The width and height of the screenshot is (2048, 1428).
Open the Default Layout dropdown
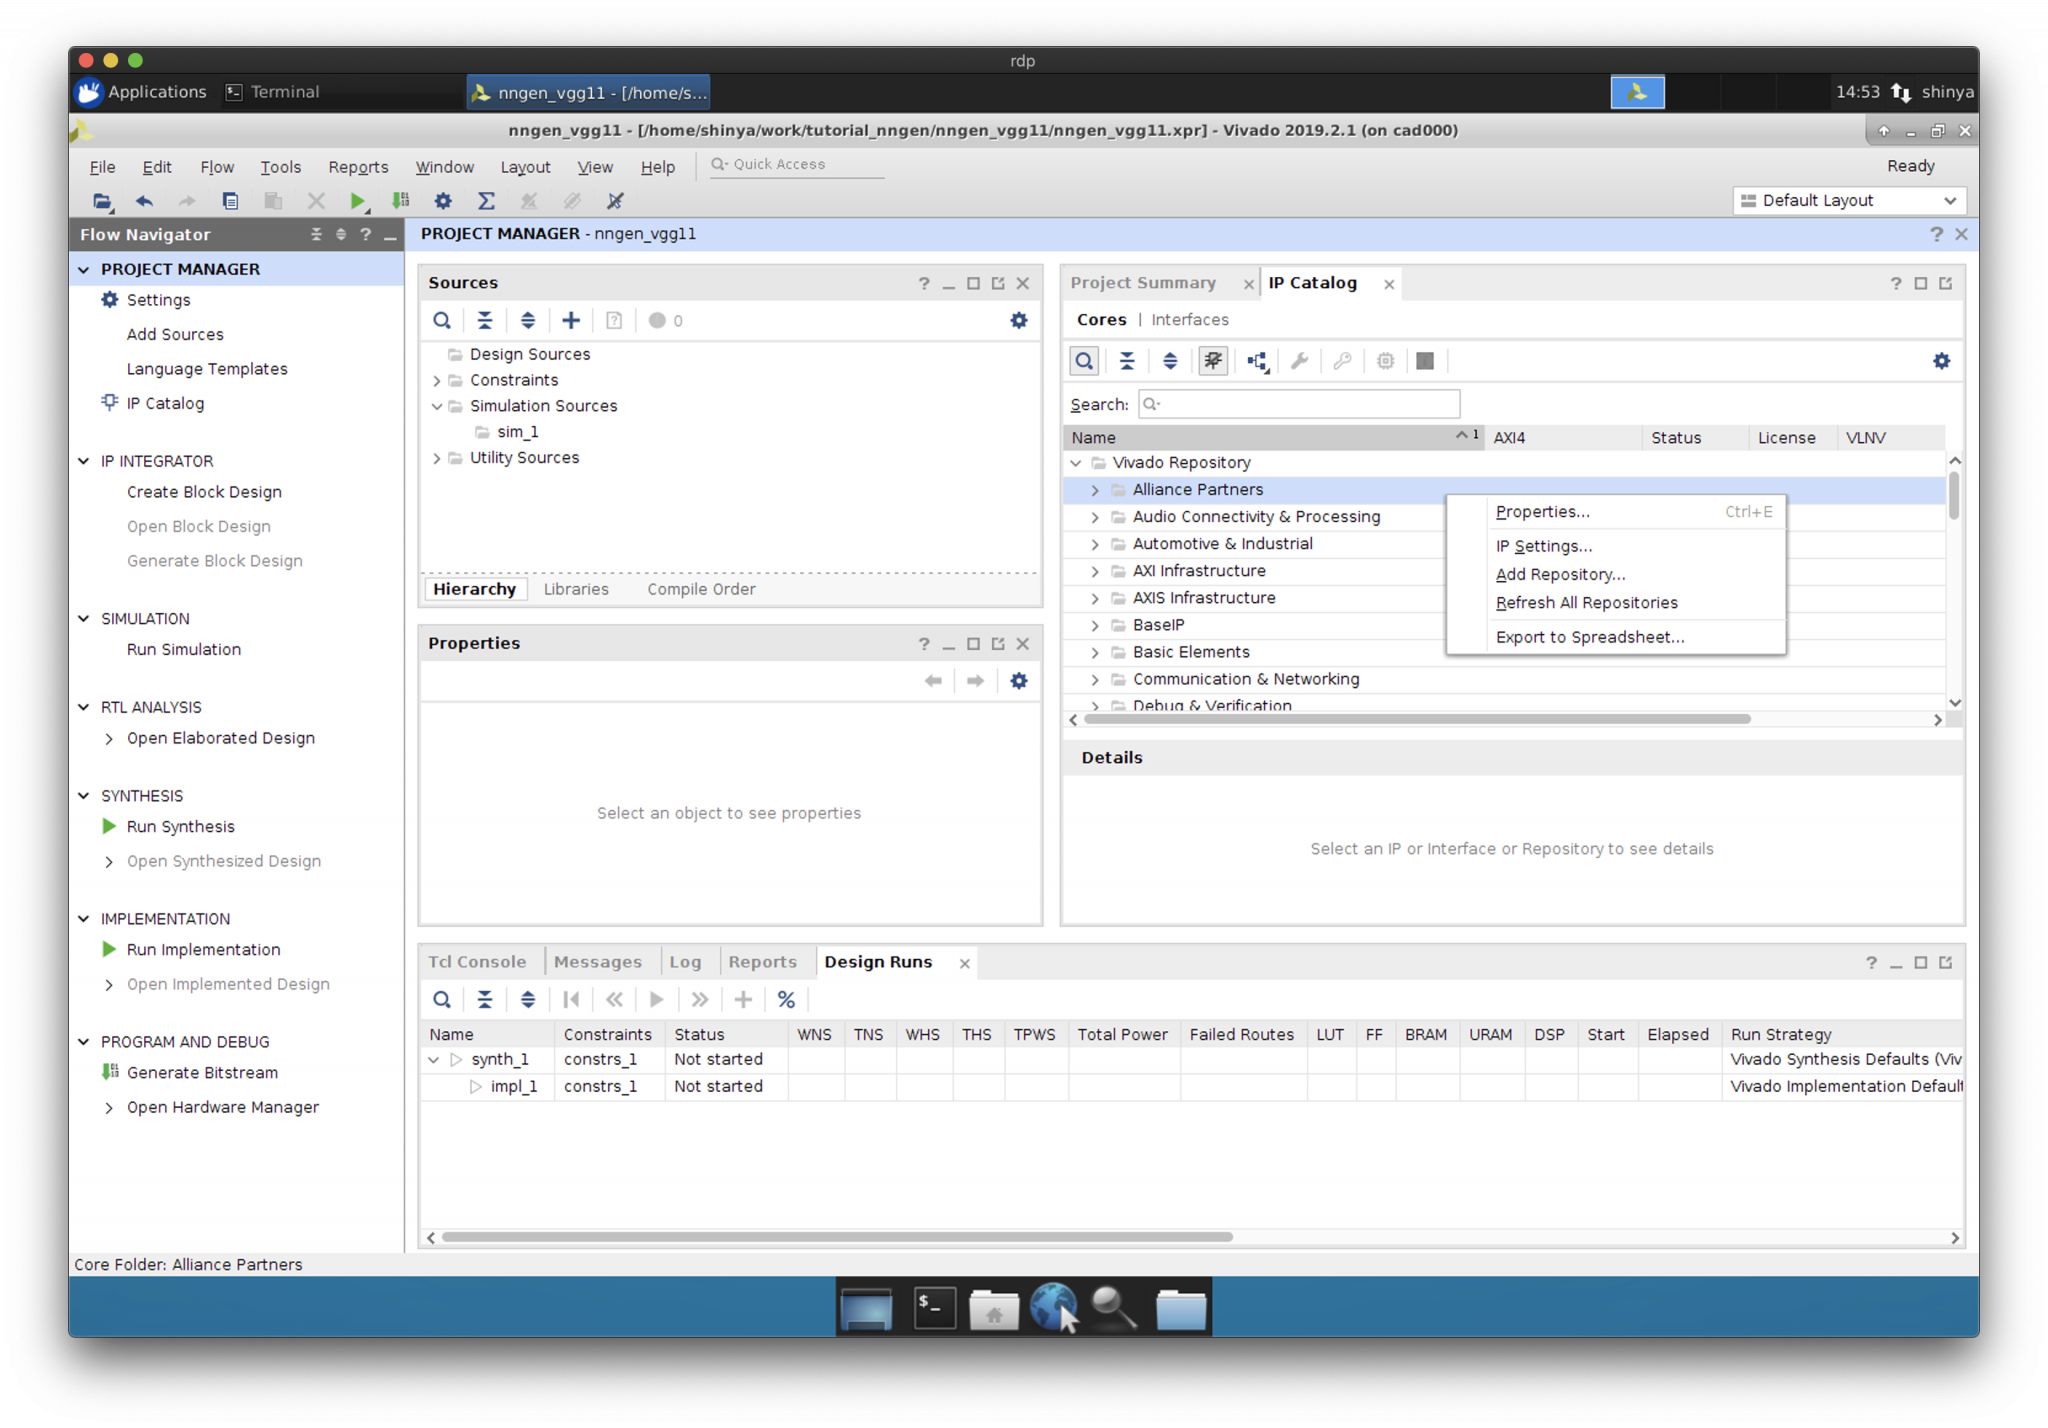click(x=1849, y=201)
